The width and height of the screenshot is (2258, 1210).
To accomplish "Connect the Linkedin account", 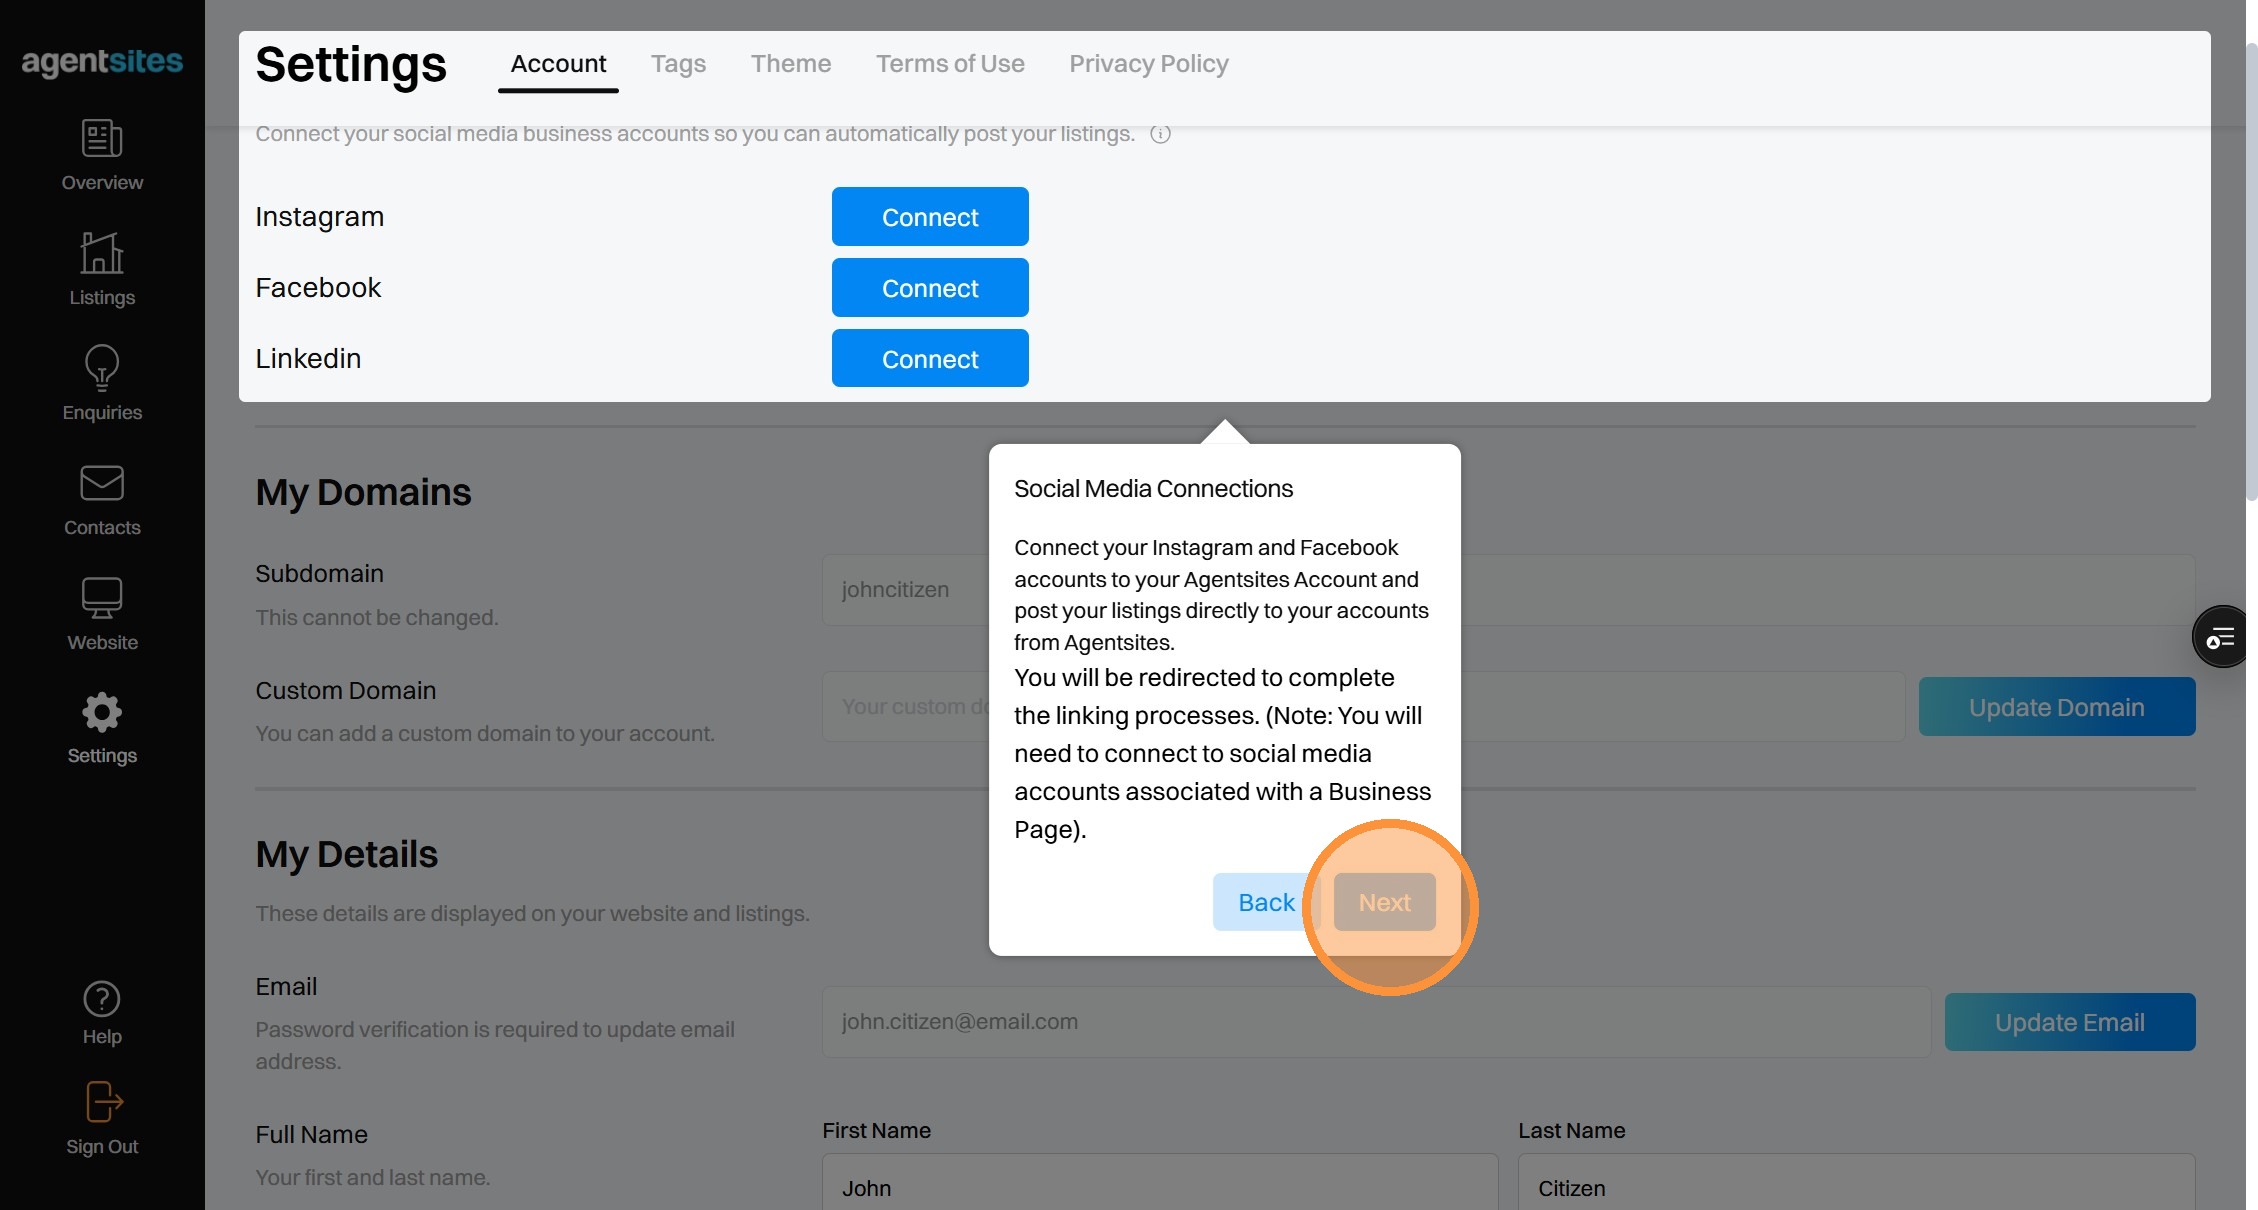I will point(929,359).
